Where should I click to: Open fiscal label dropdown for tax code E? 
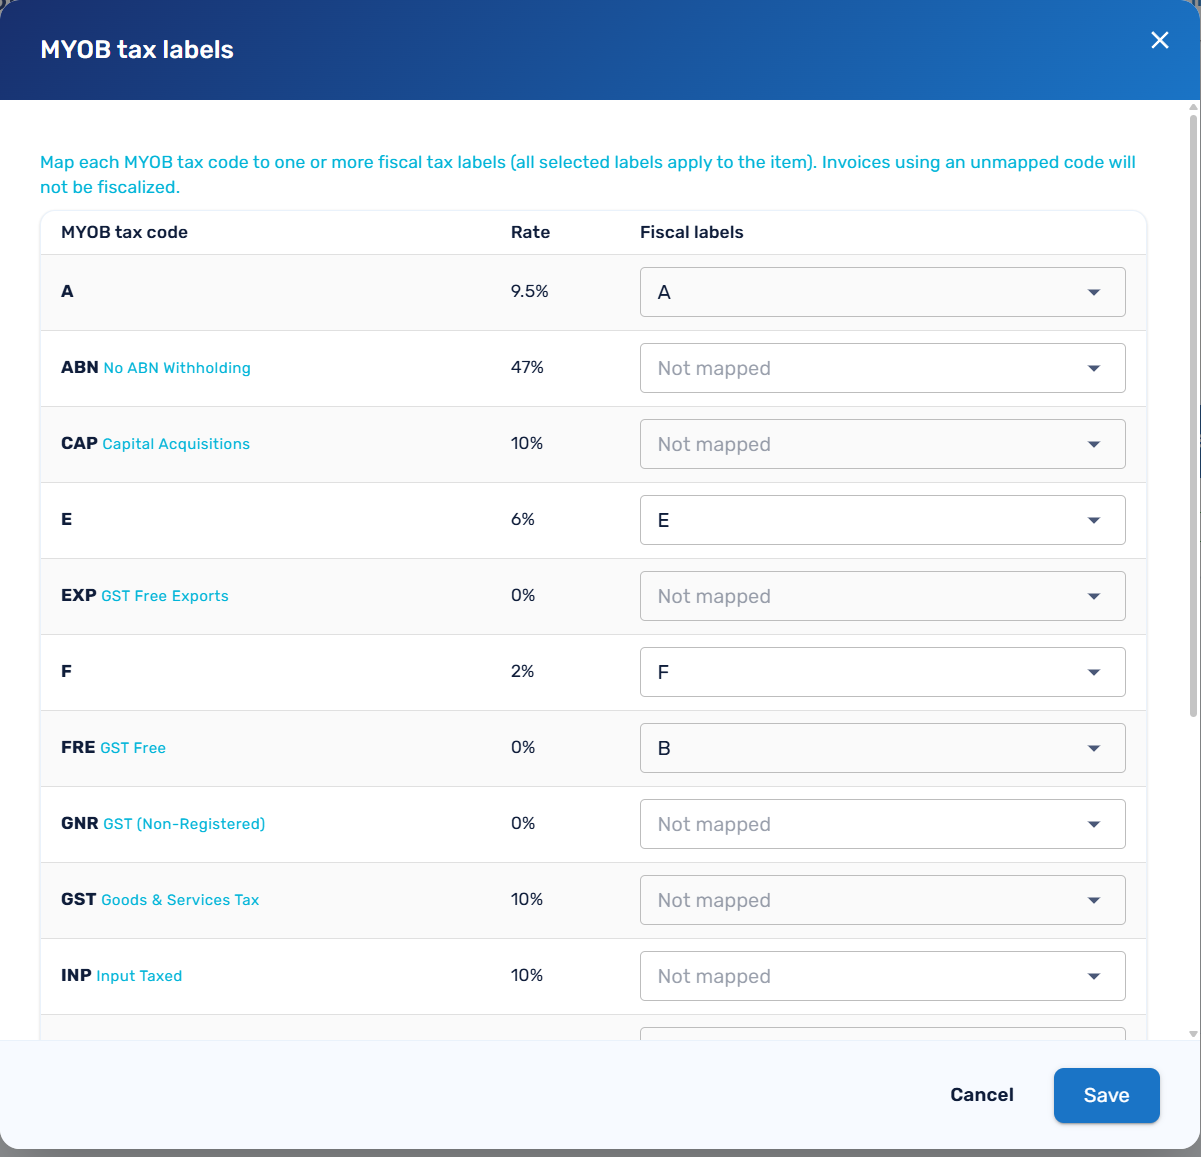pyautogui.click(x=882, y=520)
